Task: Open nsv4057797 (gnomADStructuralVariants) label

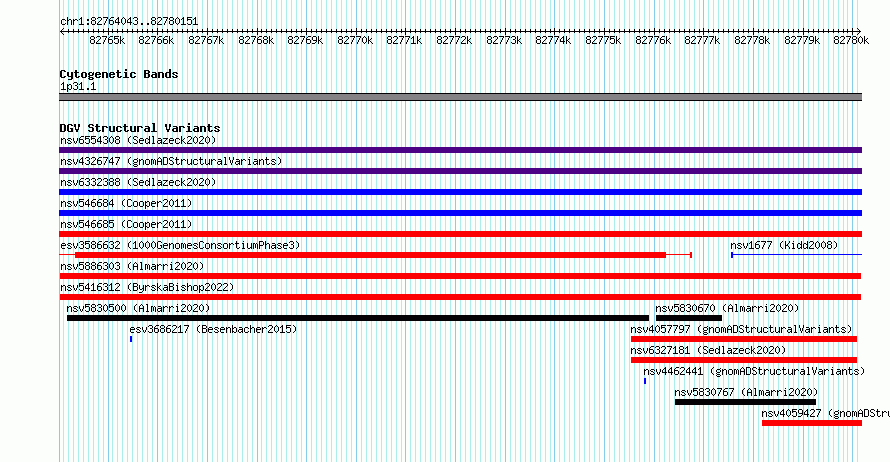Action: coord(741,329)
